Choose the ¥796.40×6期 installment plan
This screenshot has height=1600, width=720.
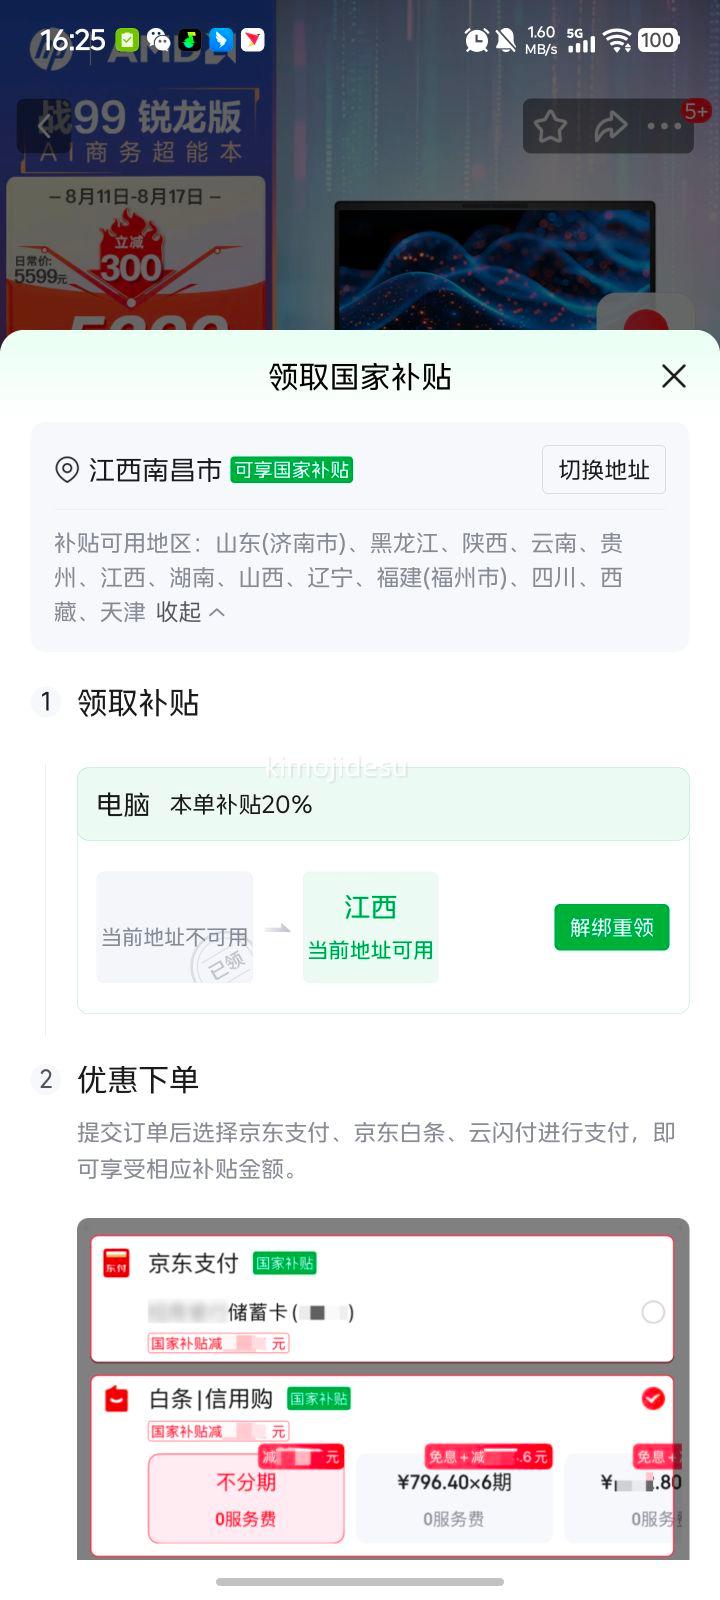coord(454,1498)
